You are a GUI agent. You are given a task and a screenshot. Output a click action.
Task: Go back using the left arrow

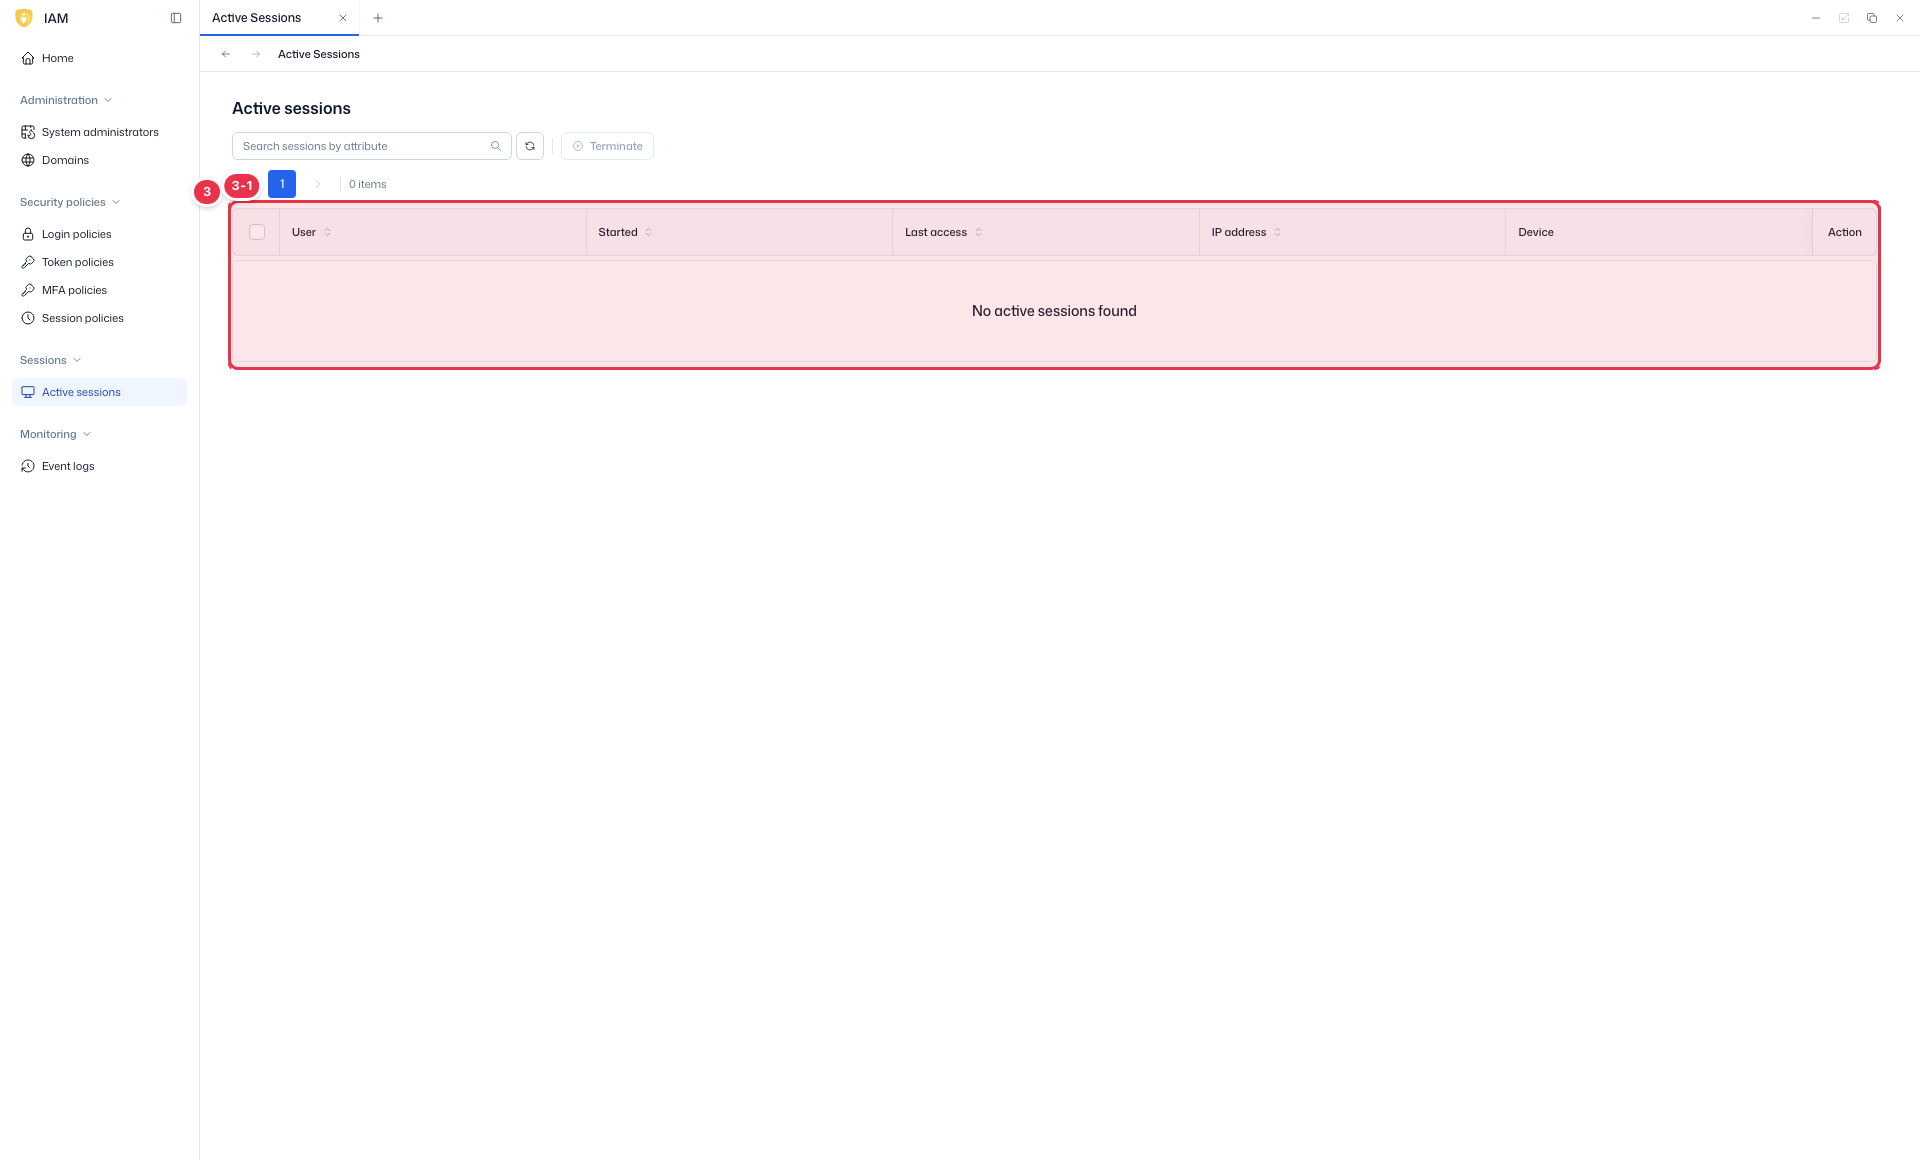tap(226, 54)
